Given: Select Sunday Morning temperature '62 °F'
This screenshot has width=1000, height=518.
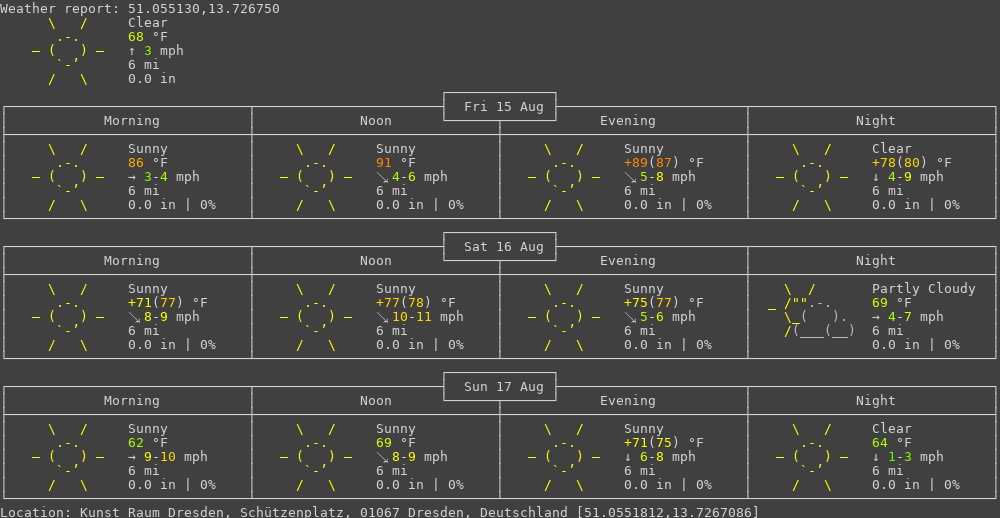Looking at the screenshot, I should coord(148,443).
